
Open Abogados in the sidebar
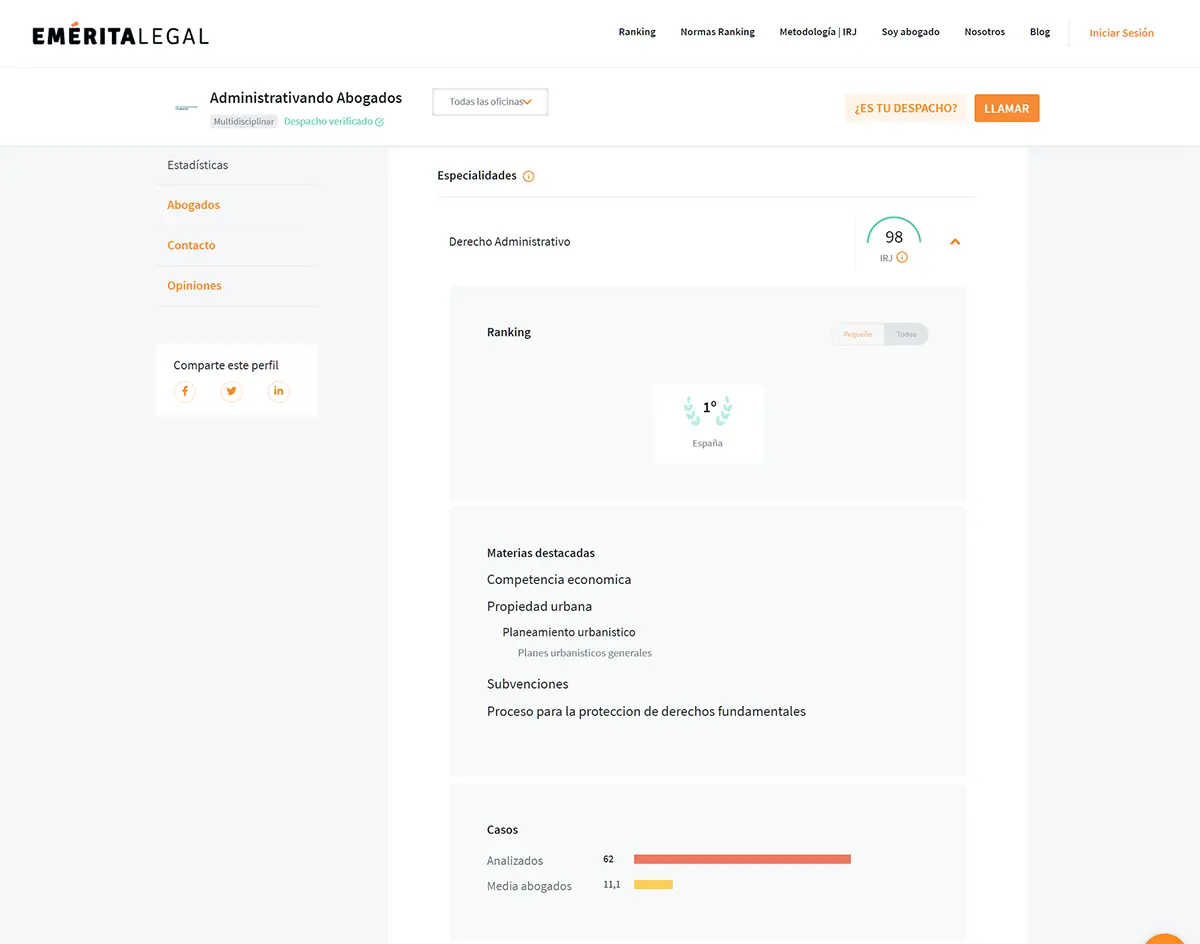[194, 205]
